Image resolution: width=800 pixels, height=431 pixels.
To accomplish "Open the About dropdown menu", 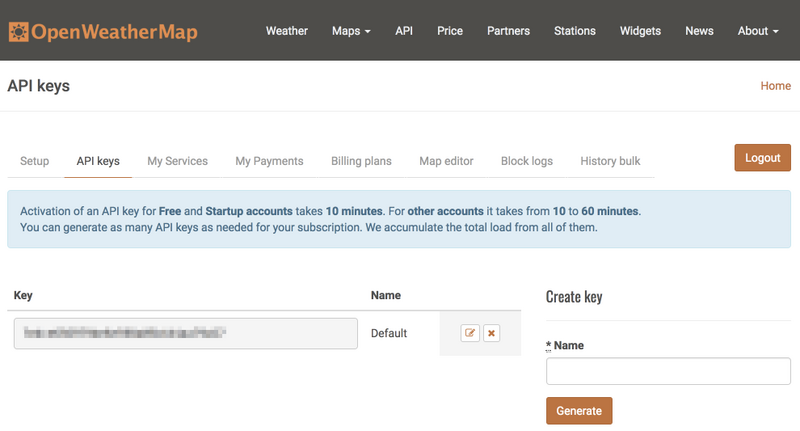I will click(758, 31).
